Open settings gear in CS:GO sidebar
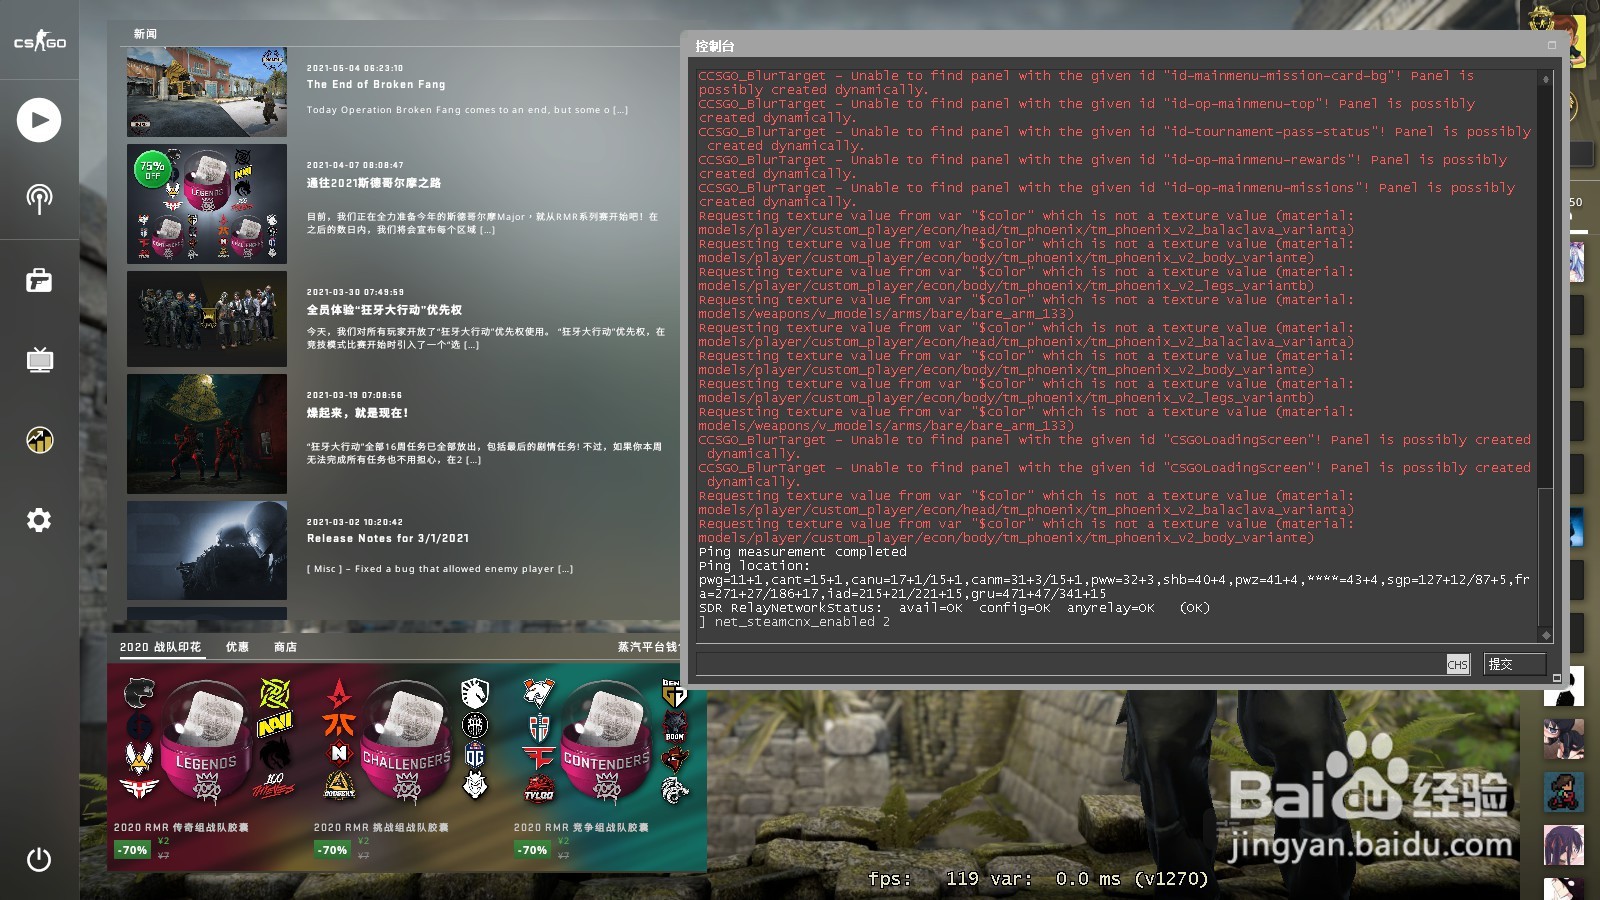This screenshot has height=900, width=1600. [x=39, y=520]
